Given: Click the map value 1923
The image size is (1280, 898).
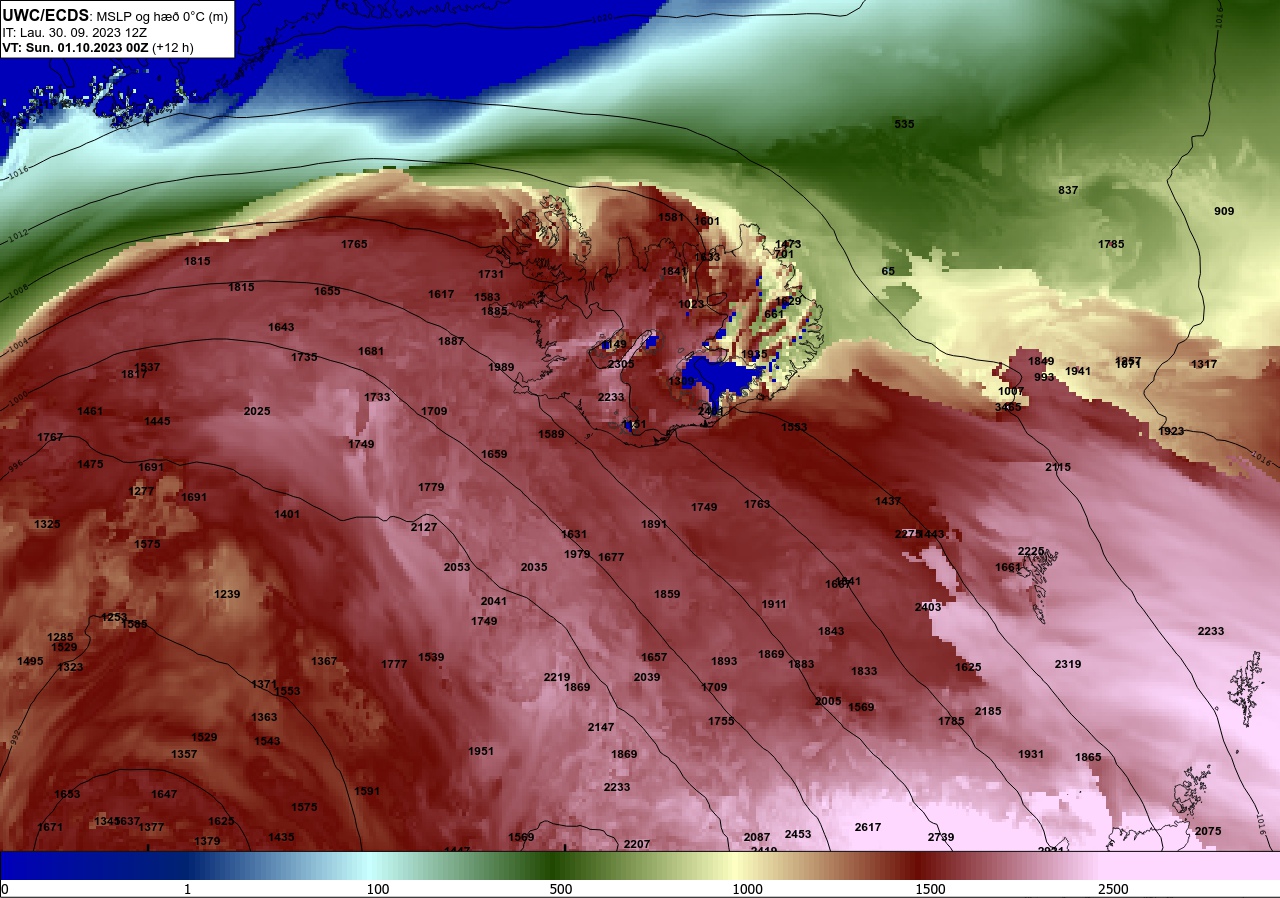Looking at the screenshot, I should (1171, 431).
